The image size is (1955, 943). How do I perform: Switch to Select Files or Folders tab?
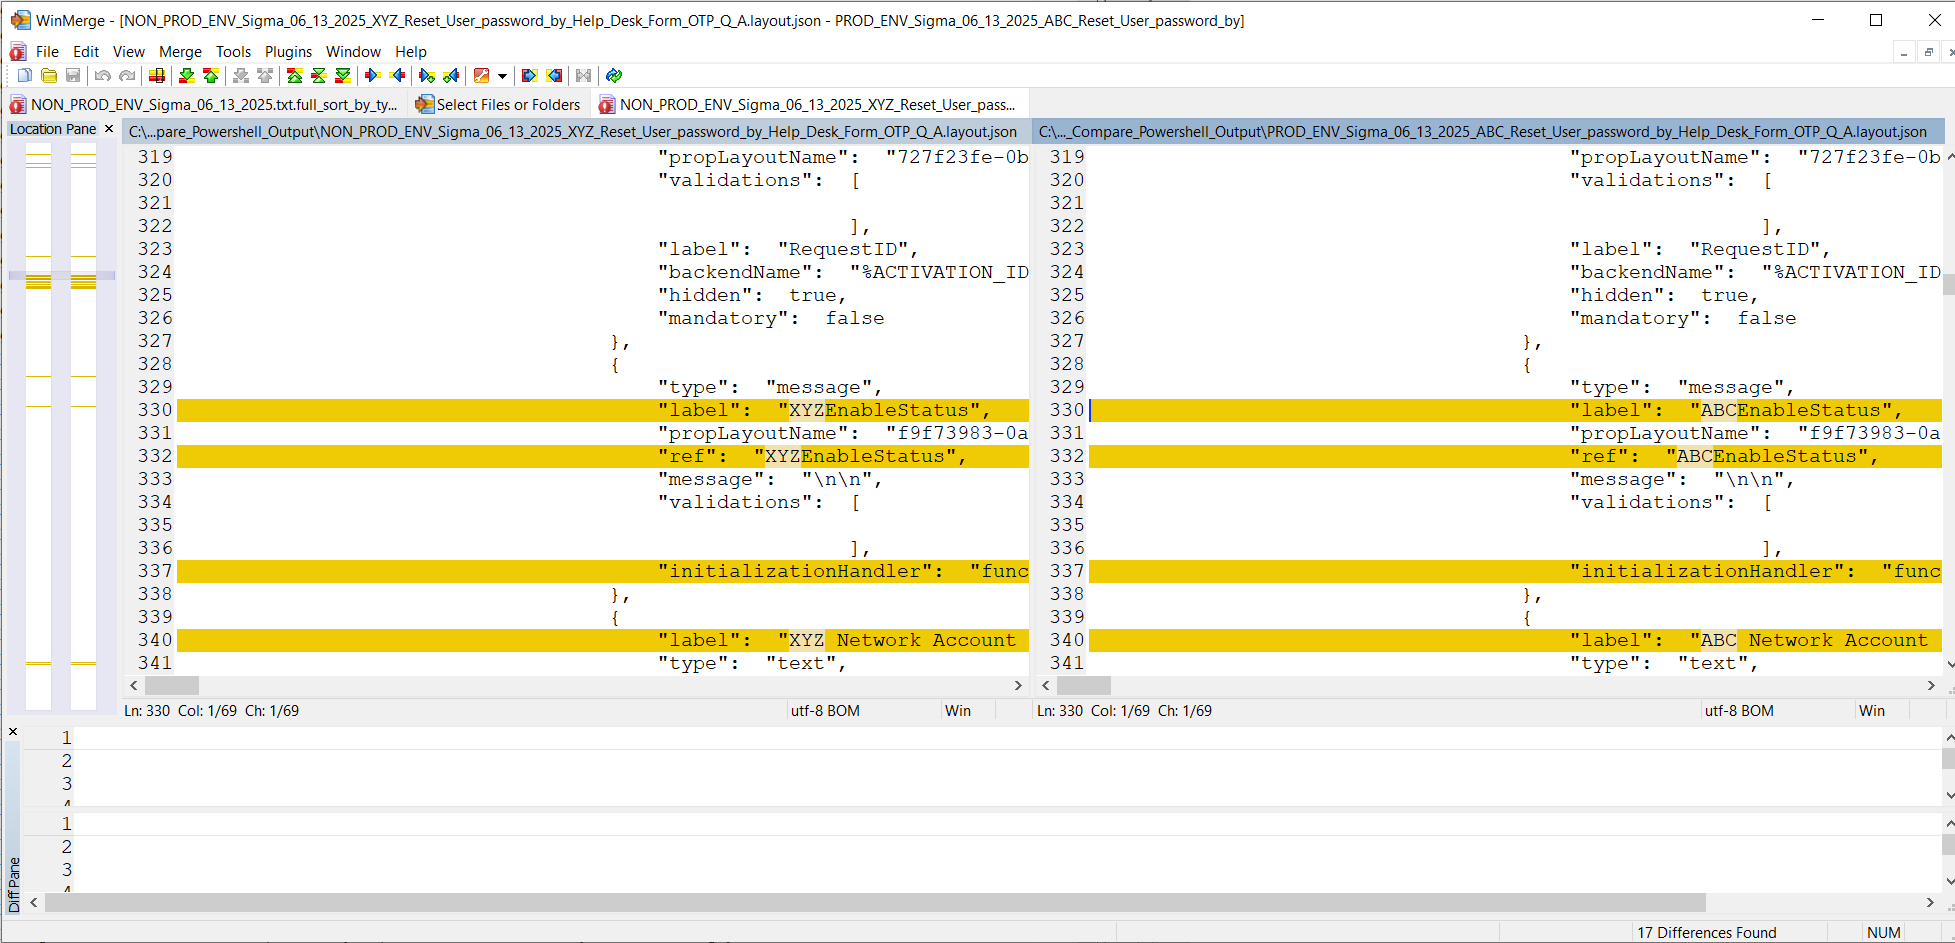(x=498, y=105)
